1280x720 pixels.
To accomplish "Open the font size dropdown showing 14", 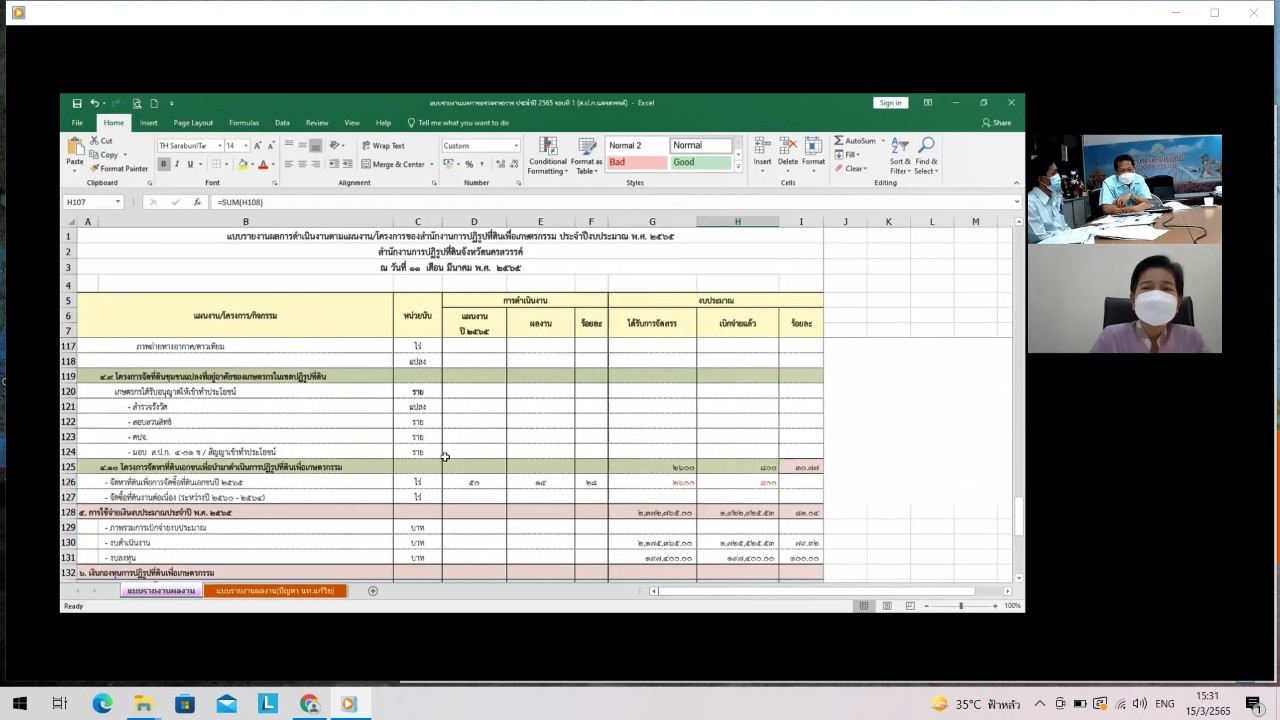I will pyautogui.click(x=245, y=146).
